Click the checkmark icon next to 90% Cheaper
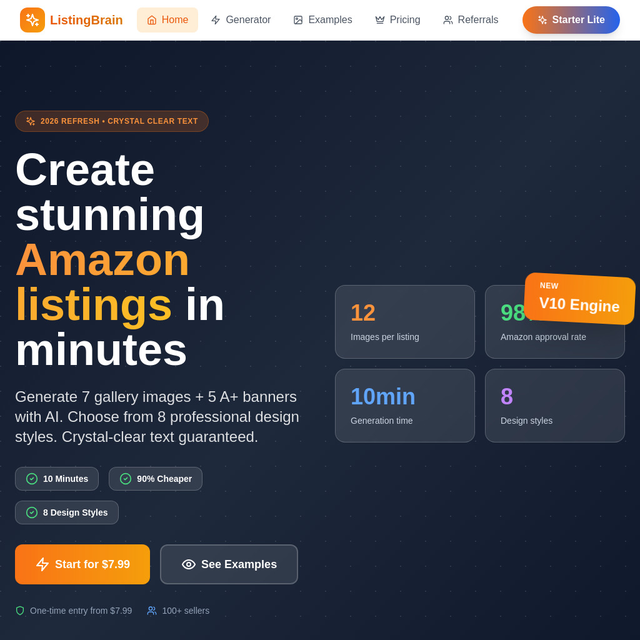The height and width of the screenshot is (640, 640). tap(125, 479)
